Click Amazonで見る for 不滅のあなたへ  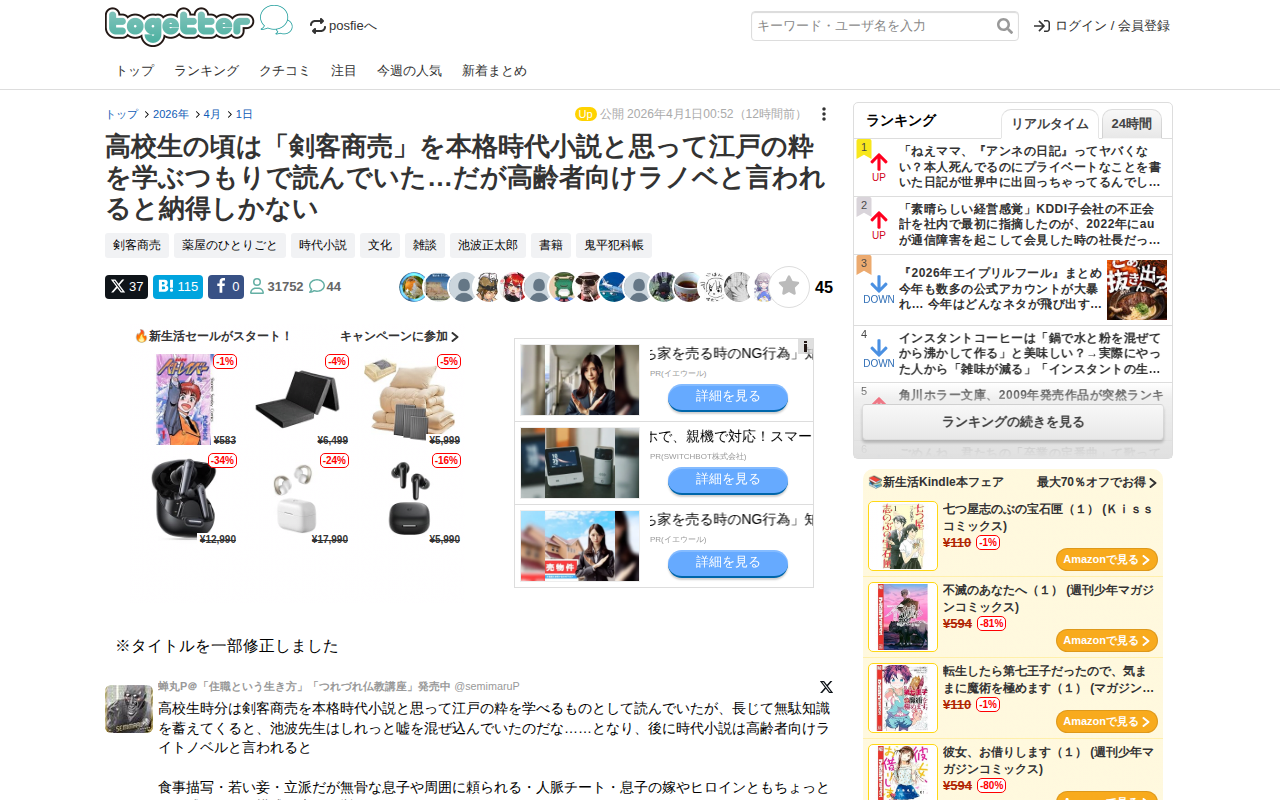pos(1107,641)
